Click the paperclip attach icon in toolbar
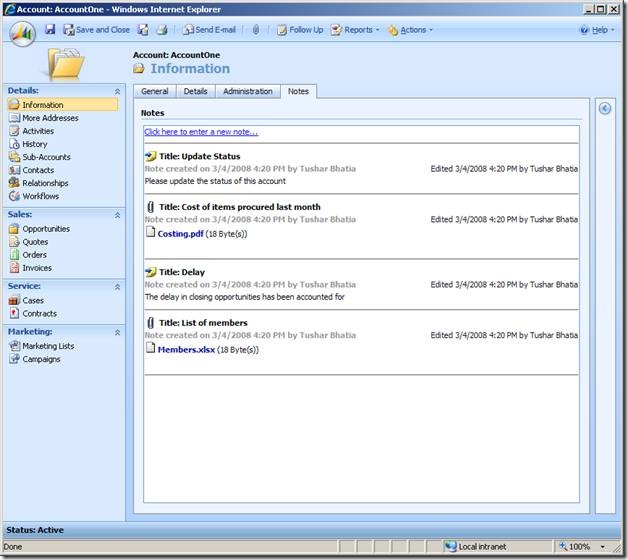 [255, 30]
